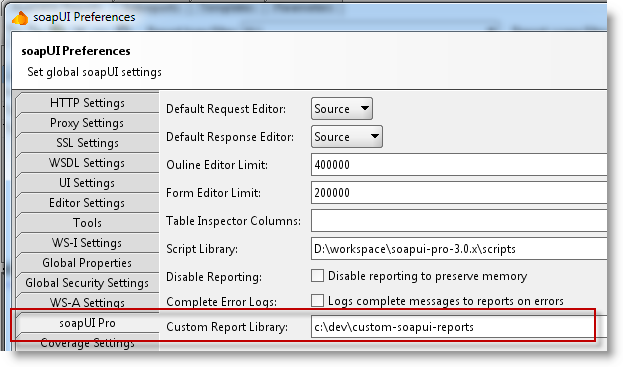Image resolution: width=623 pixels, height=367 pixels.
Task: Click the 'Disable Reporting:' label
Action: (214, 277)
